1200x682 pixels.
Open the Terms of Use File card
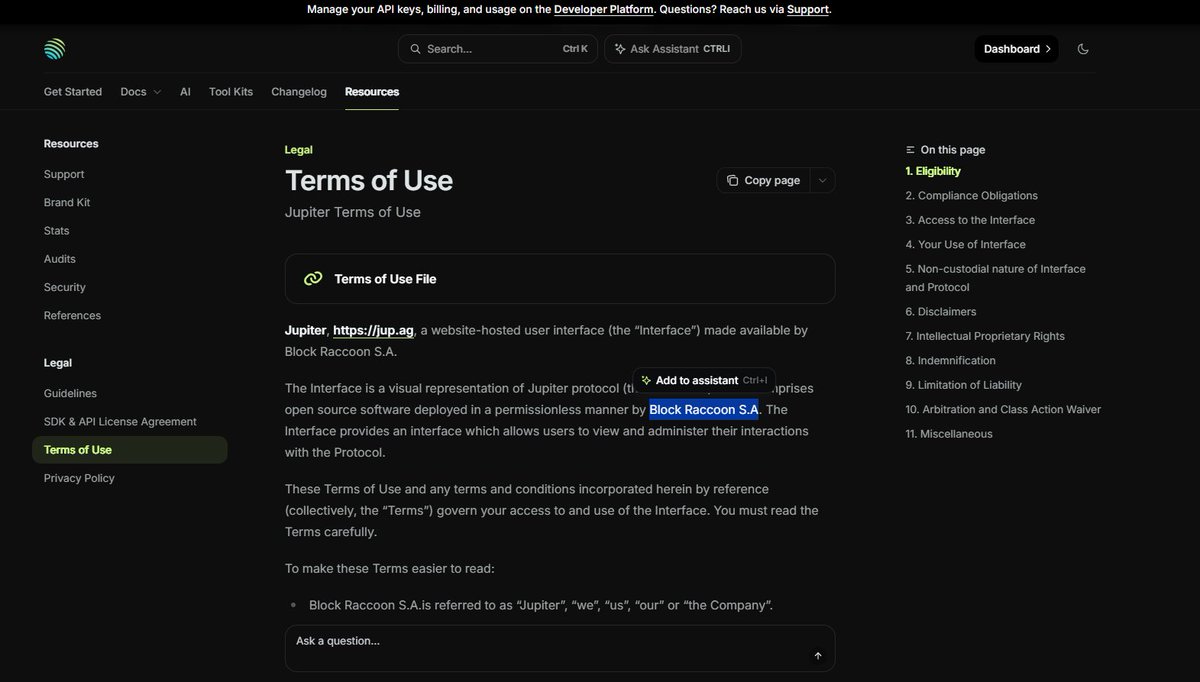[560, 279]
